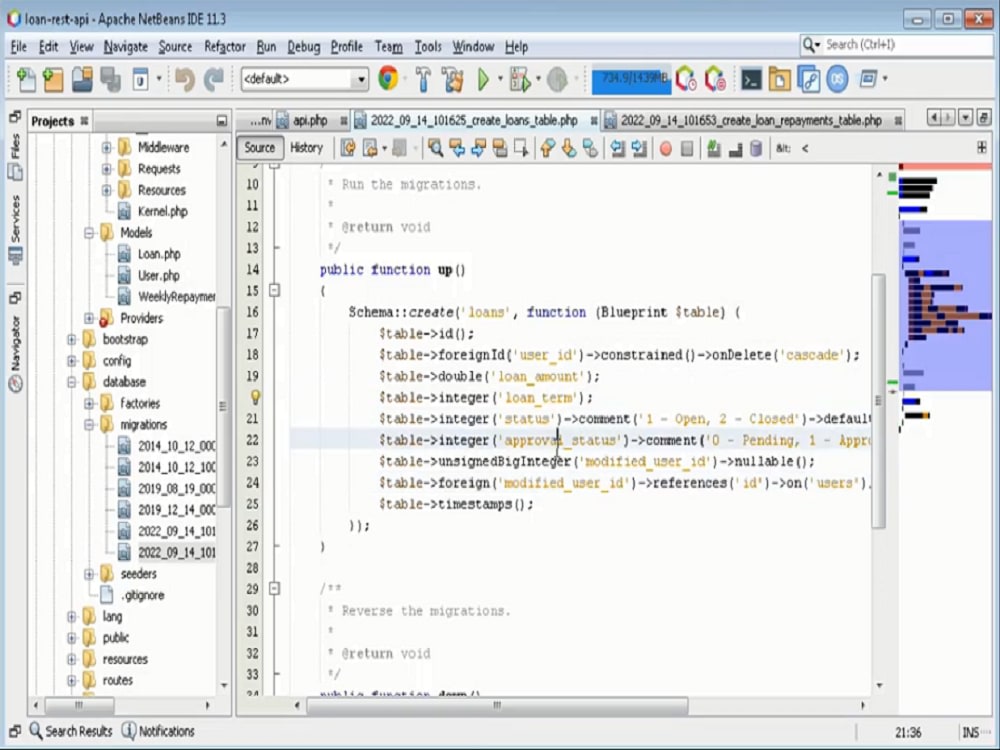Click the Redo arrow in the toolbar
The image size is (1000, 750).
tap(214, 79)
